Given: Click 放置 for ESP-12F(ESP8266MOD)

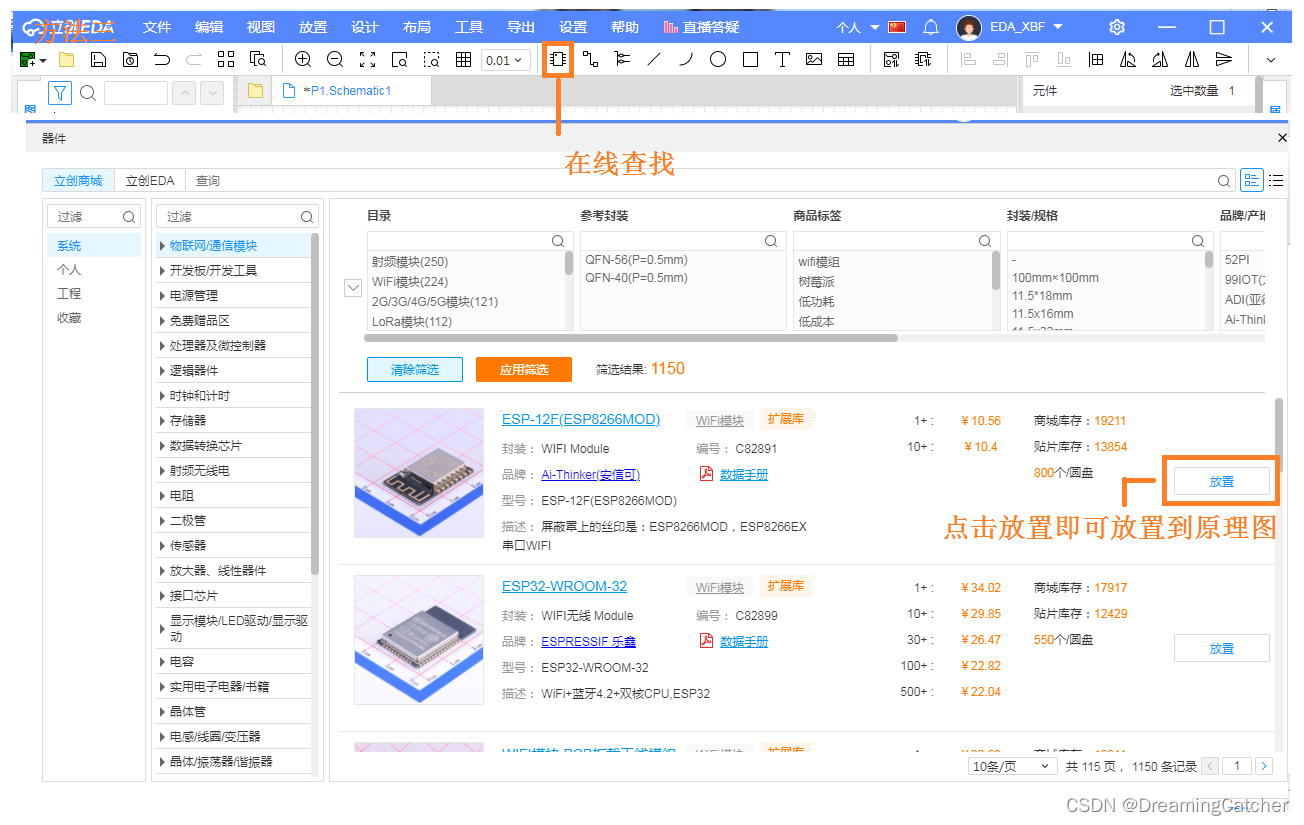Looking at the screenshot, I should tap(1221, 481).
